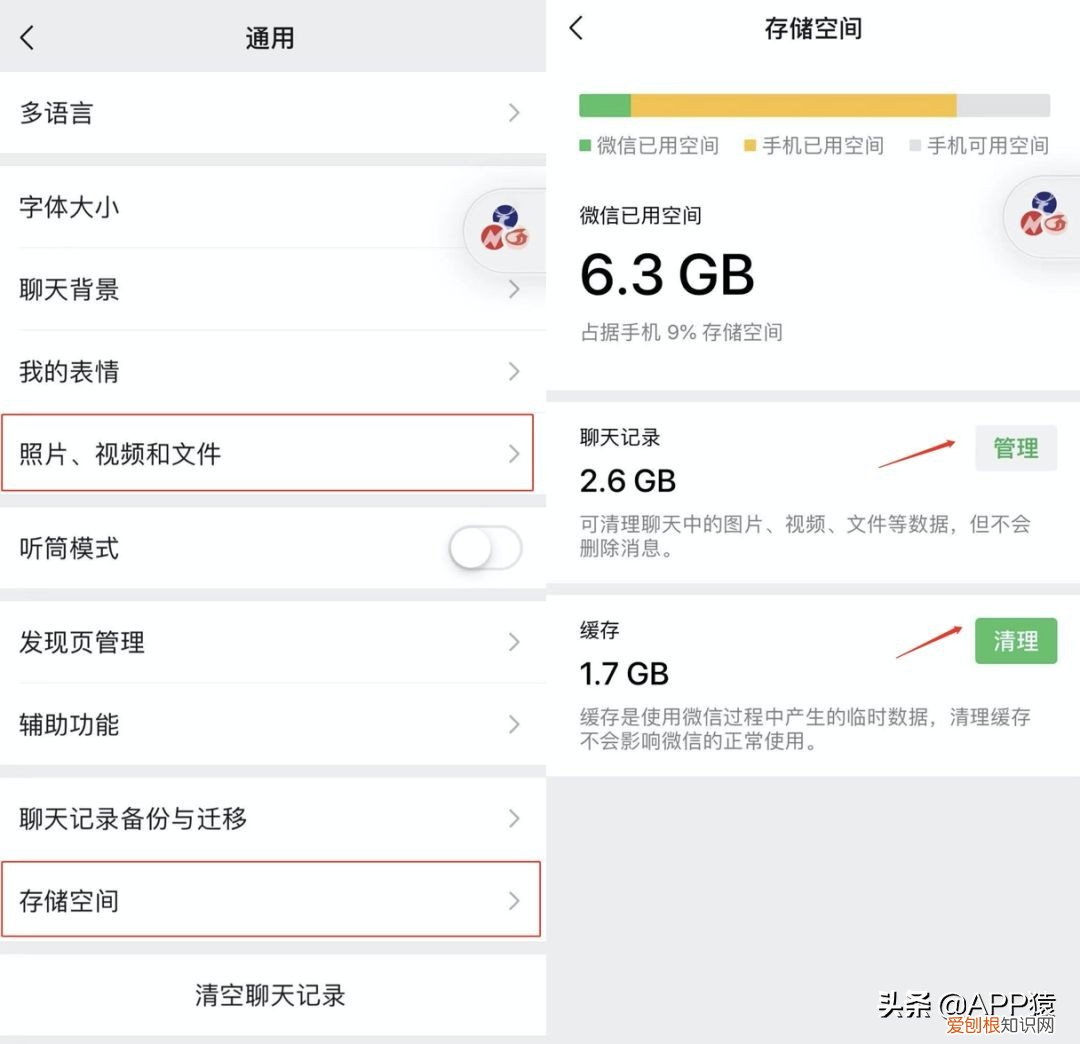Screen dimensions: 1080x1044
Task: Open 聊天背景 using its chevron arrow
Action: pos(514,289)
